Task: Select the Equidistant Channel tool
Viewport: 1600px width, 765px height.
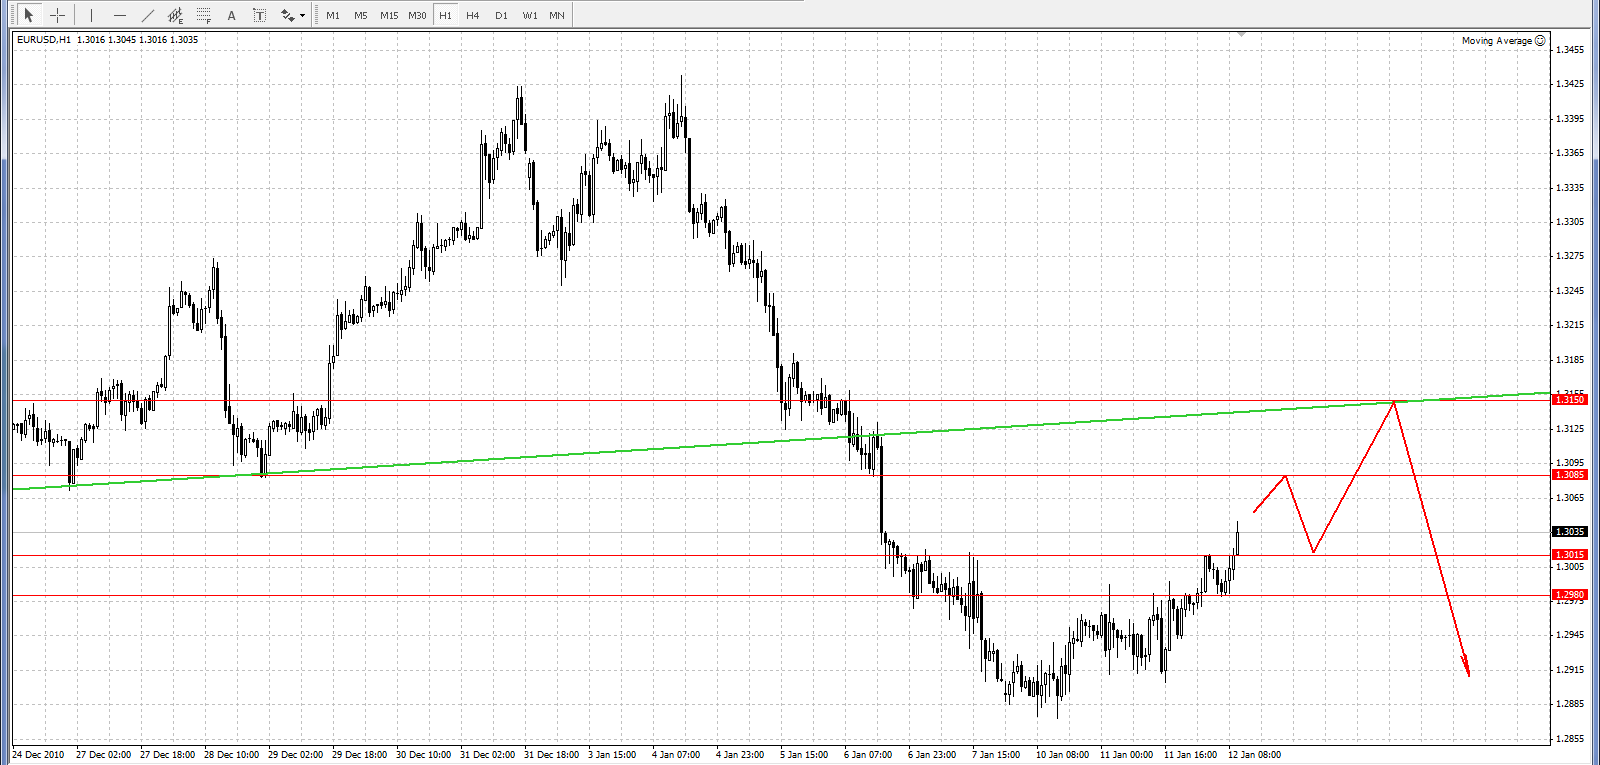Action: tap(176, 15)
